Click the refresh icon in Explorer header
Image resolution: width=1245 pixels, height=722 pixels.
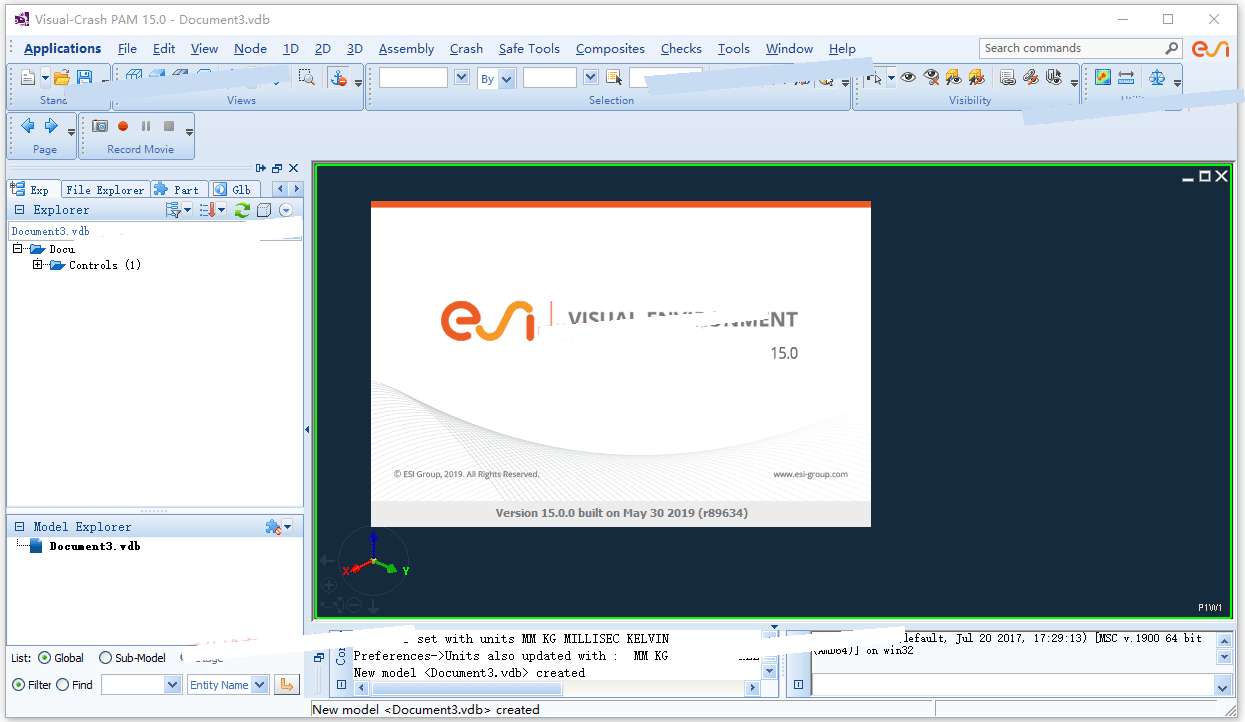coord(242,210)
